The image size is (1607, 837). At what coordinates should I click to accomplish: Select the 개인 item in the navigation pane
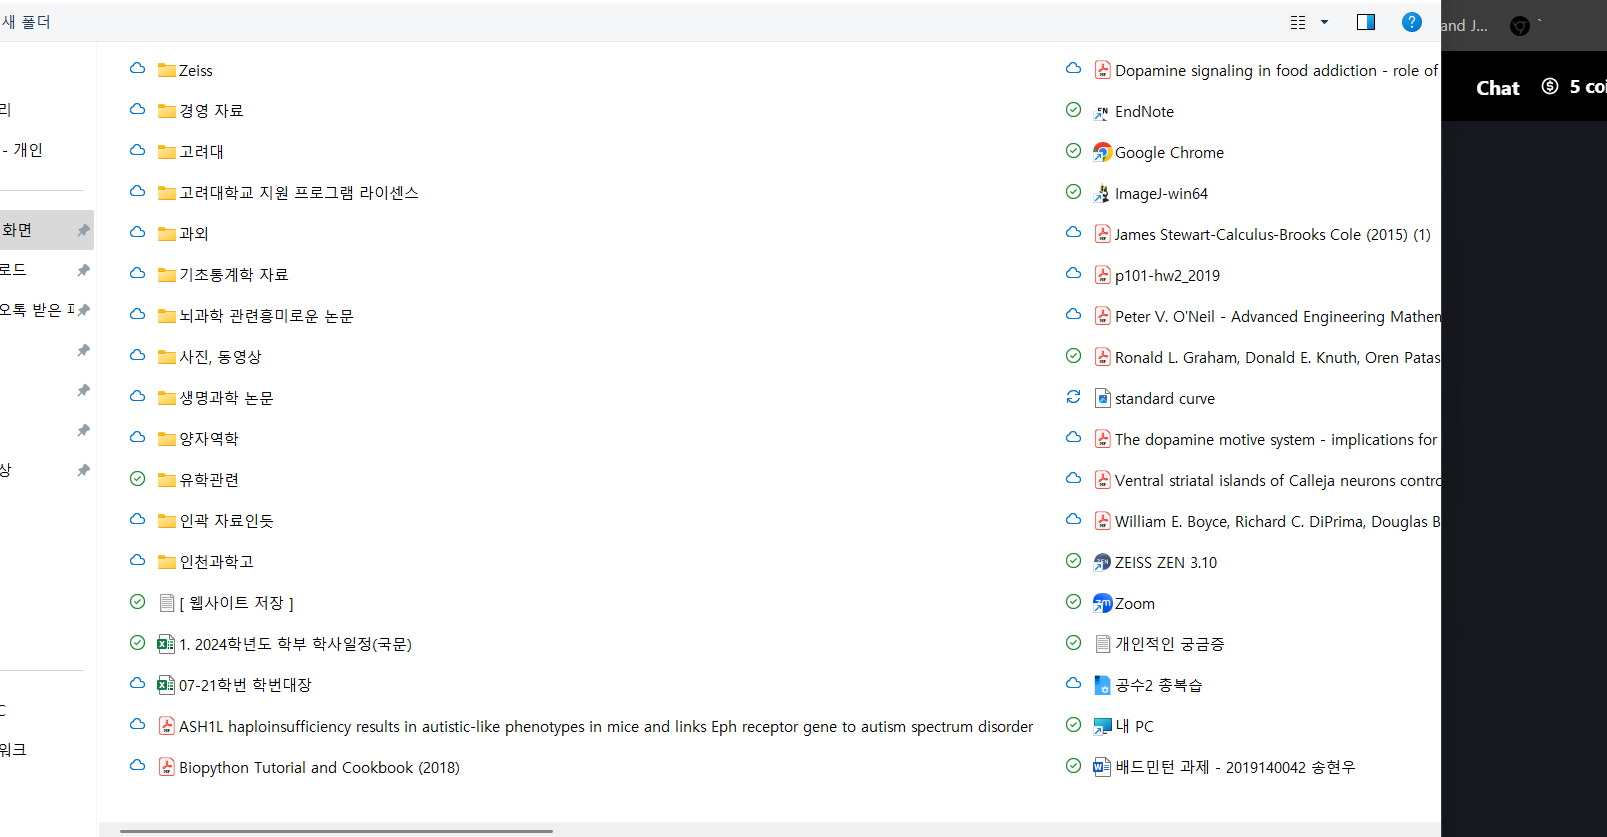pyautogui.click(x=22, y=150)
